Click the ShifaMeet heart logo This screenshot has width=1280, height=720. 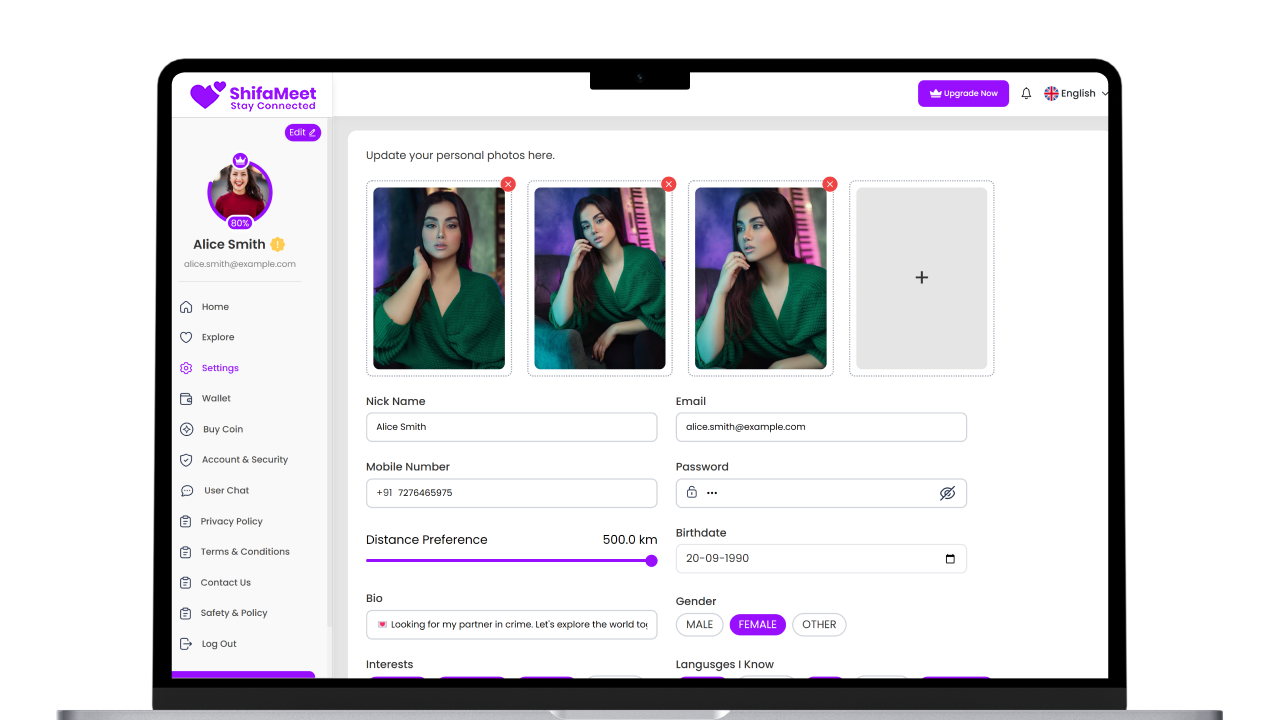point(208,95)
